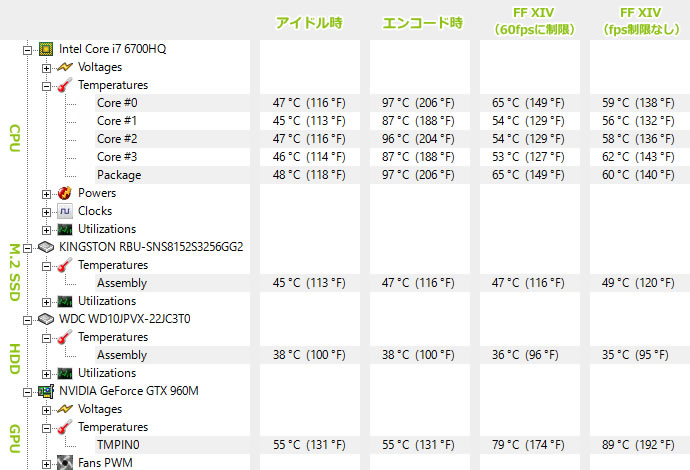Click the Powers flame icon
Image resolution: width=690 pixels, height=470 pixels.
(x=65, y=193)
